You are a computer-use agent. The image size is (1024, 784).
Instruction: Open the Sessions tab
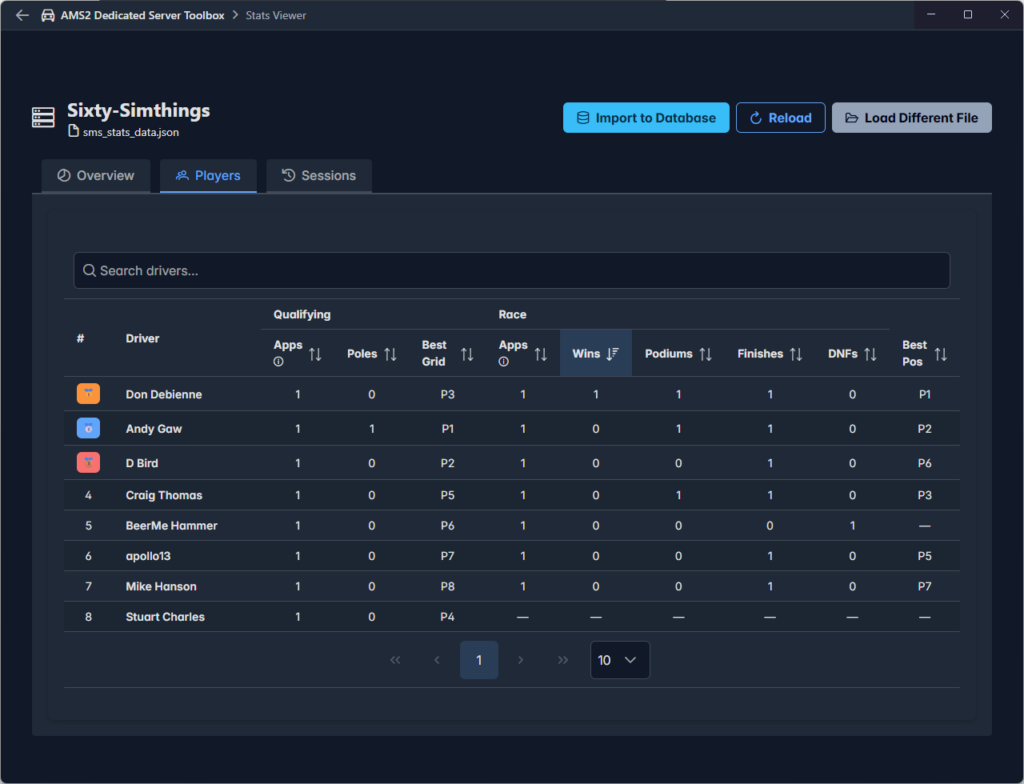(x=319, y=176)
